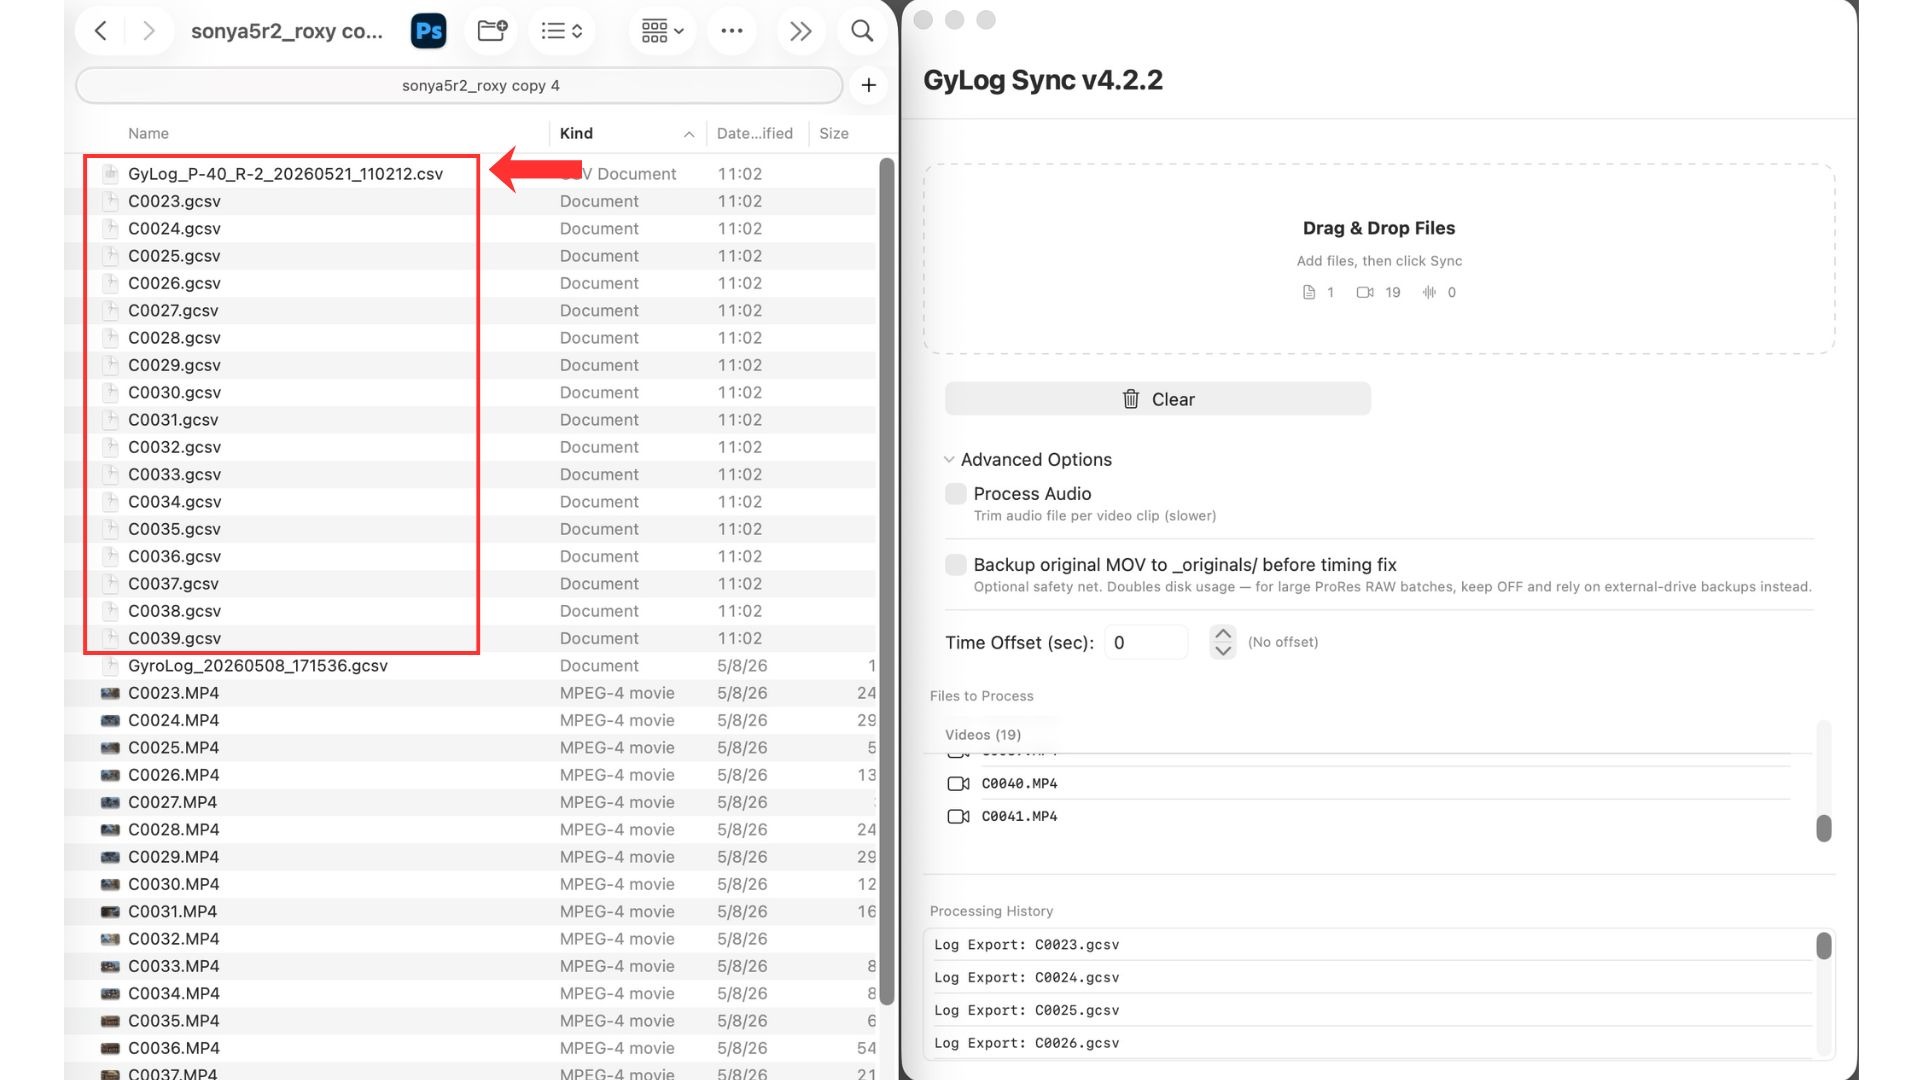Viewport: 1920px width, 1080px height.
Task: Collapse the Advanced Options section
Action: click(x=949, y=460)
